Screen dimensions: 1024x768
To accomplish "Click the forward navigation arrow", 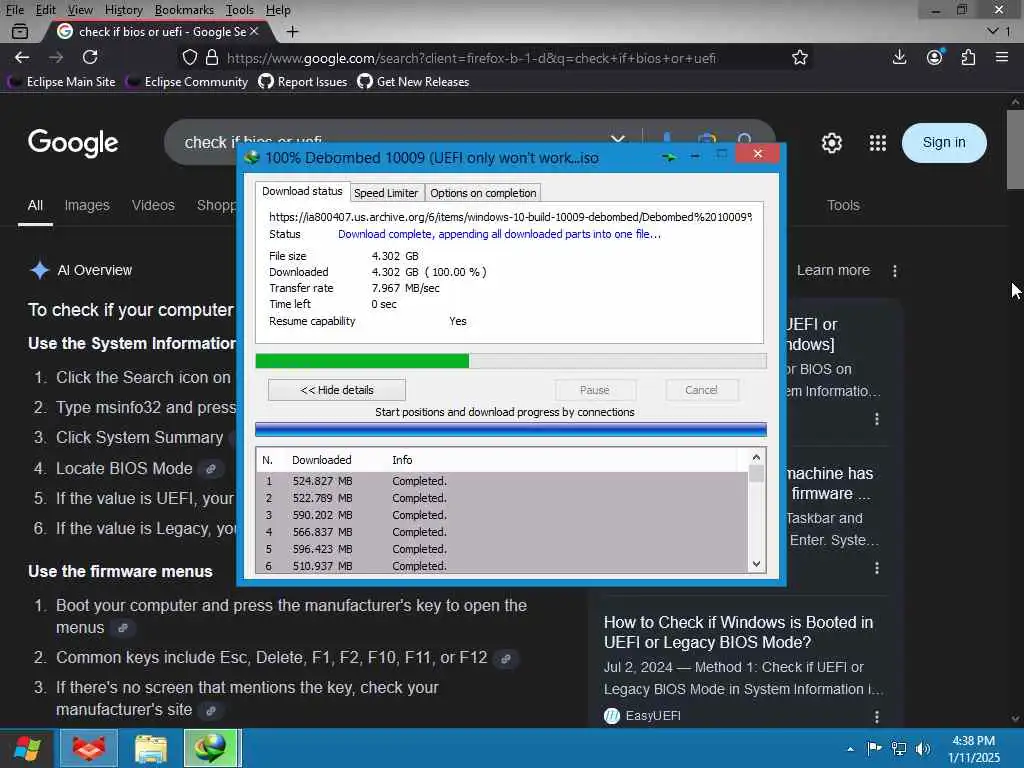I will coord(56,57).
